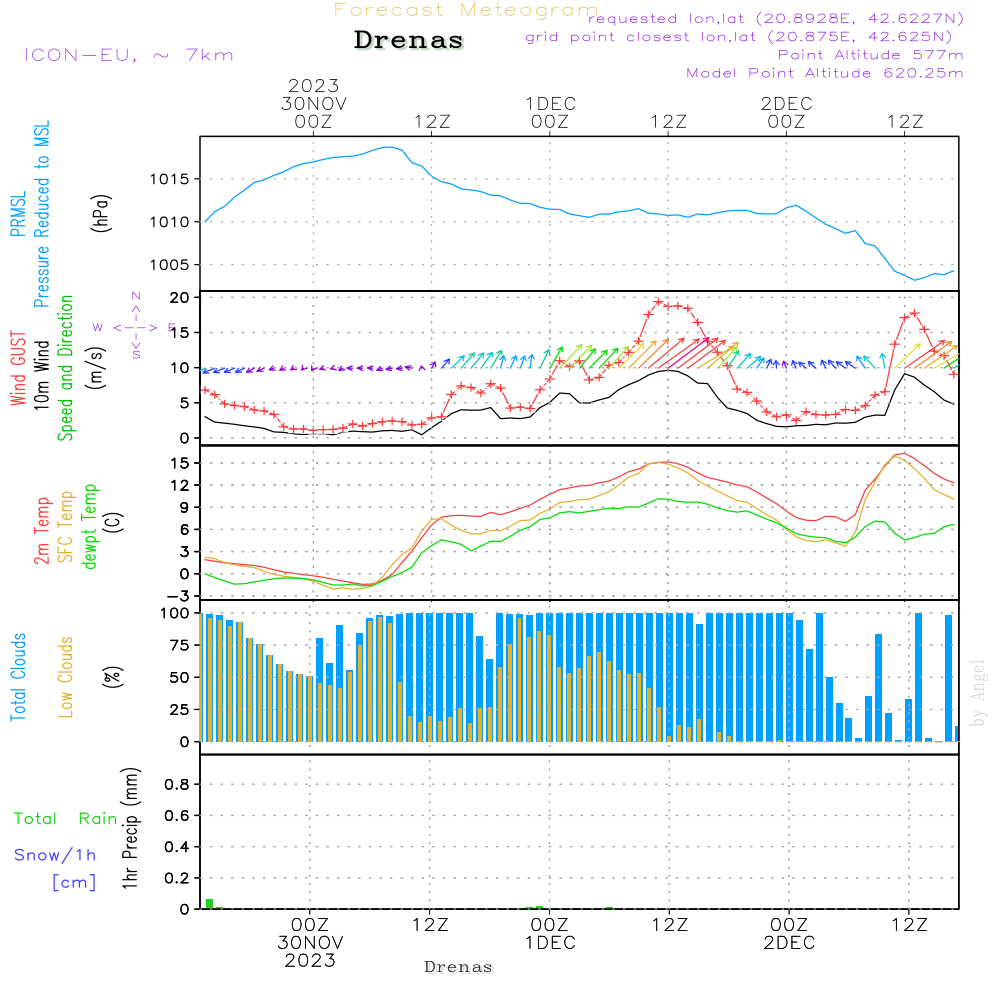Click the 1015 pressure tick value

click(x=170, y=179)
